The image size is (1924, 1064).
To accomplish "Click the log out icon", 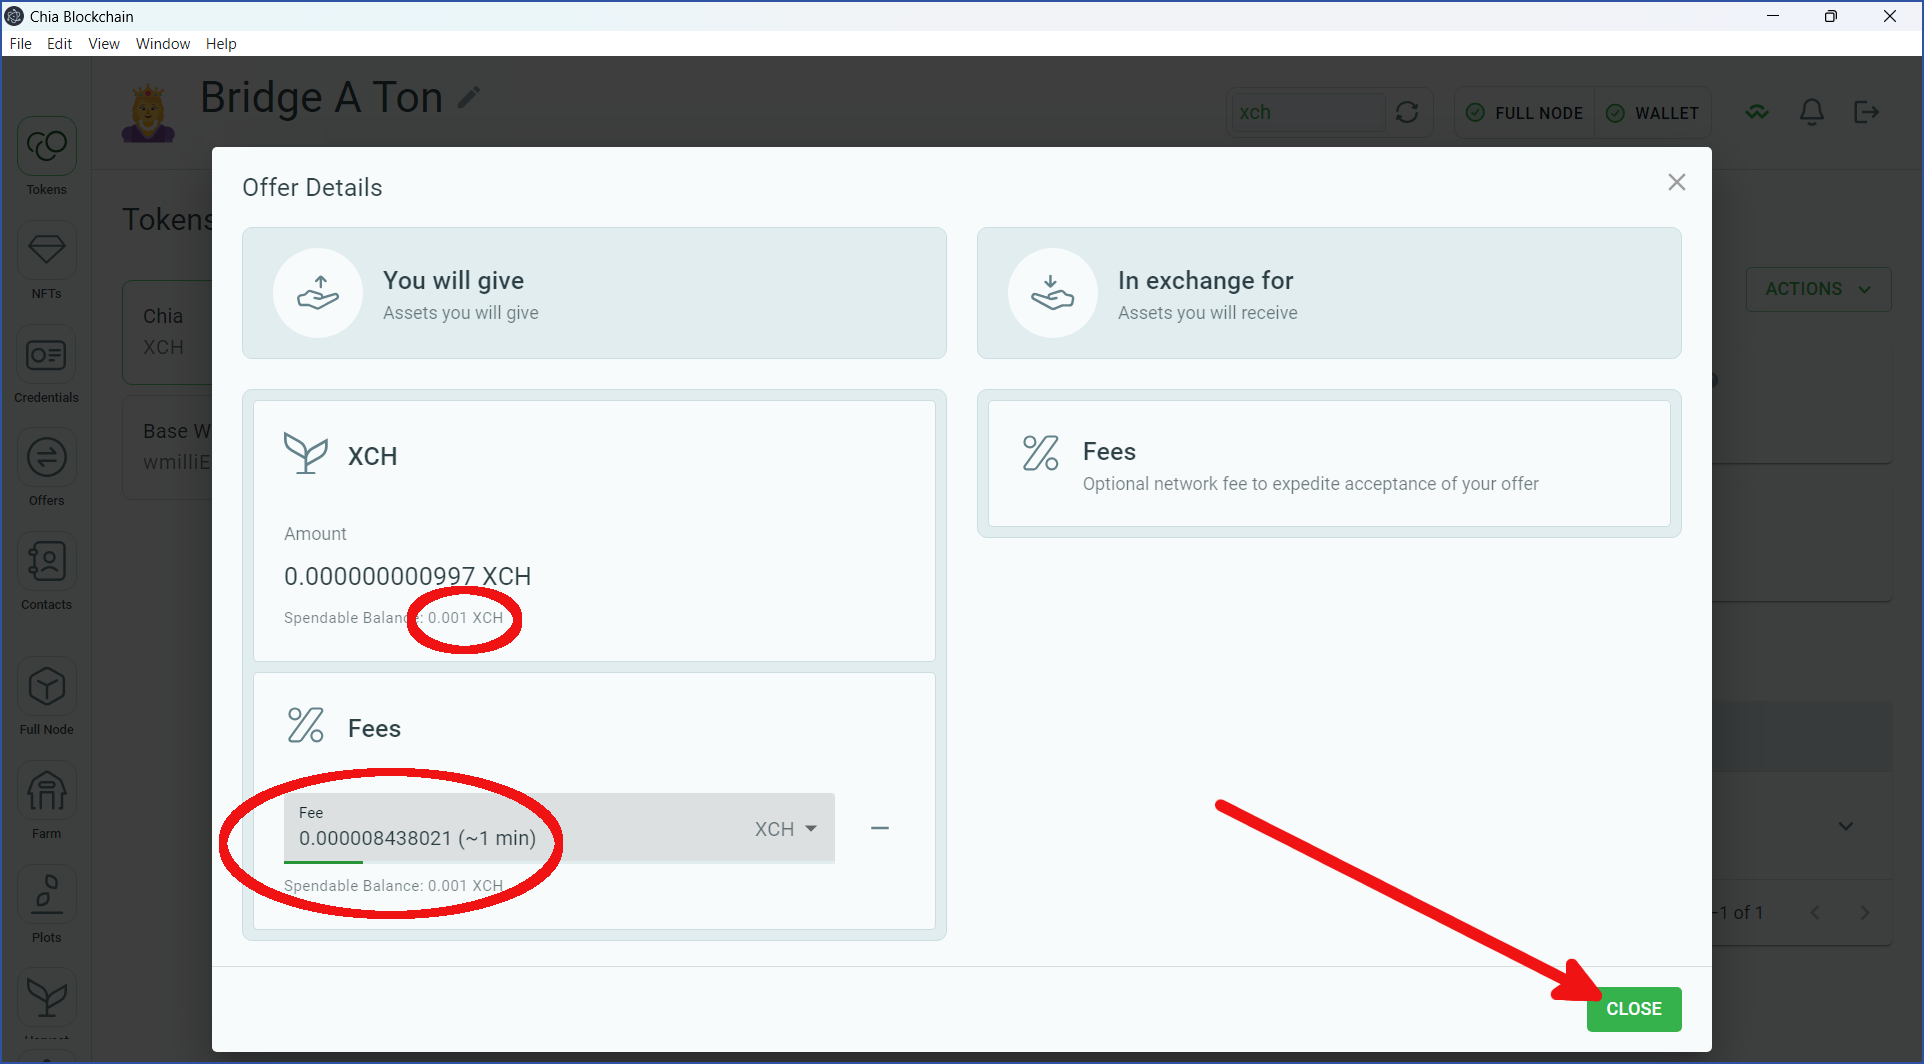I will point(1866,112).
